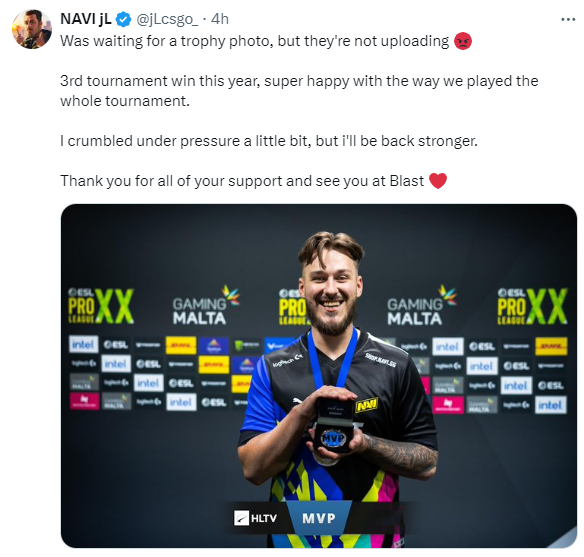
Task: Click the pink sponsor logo on left backdrop
Action: click(84, 401)
